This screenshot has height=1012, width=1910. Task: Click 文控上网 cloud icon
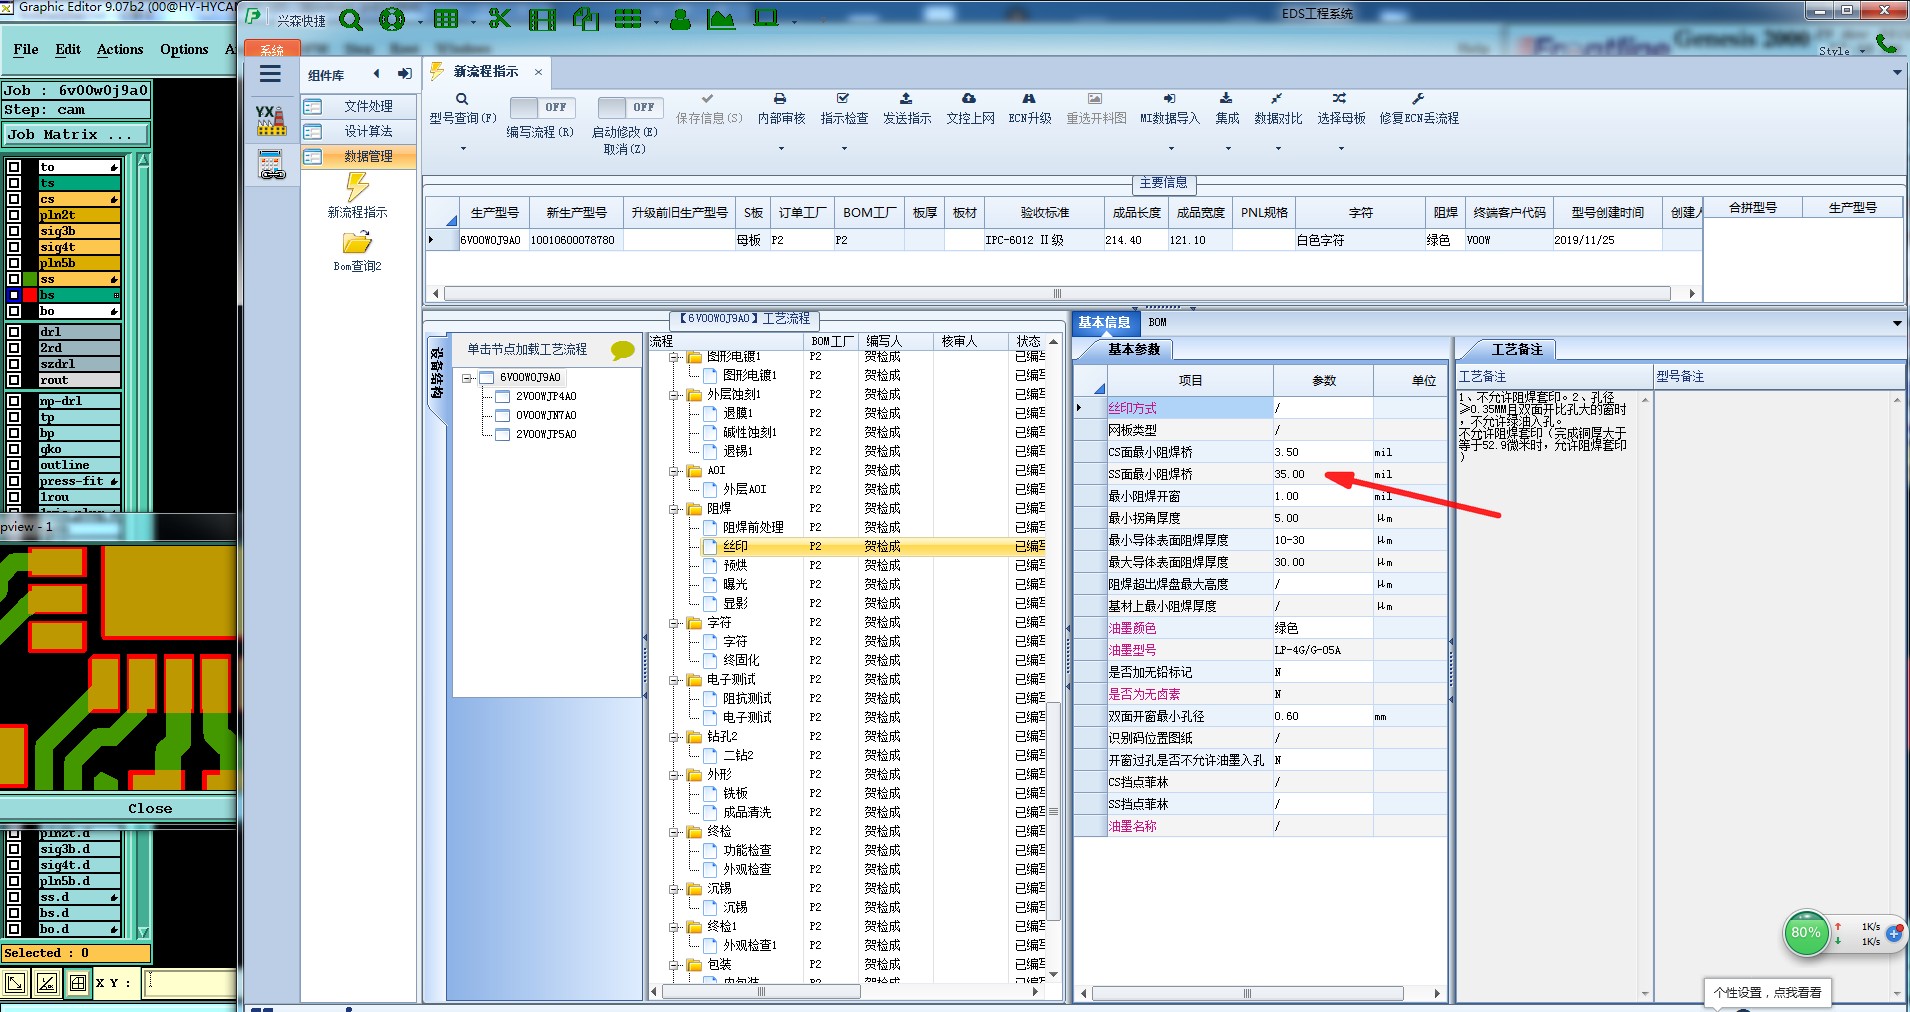pos(969,99)
